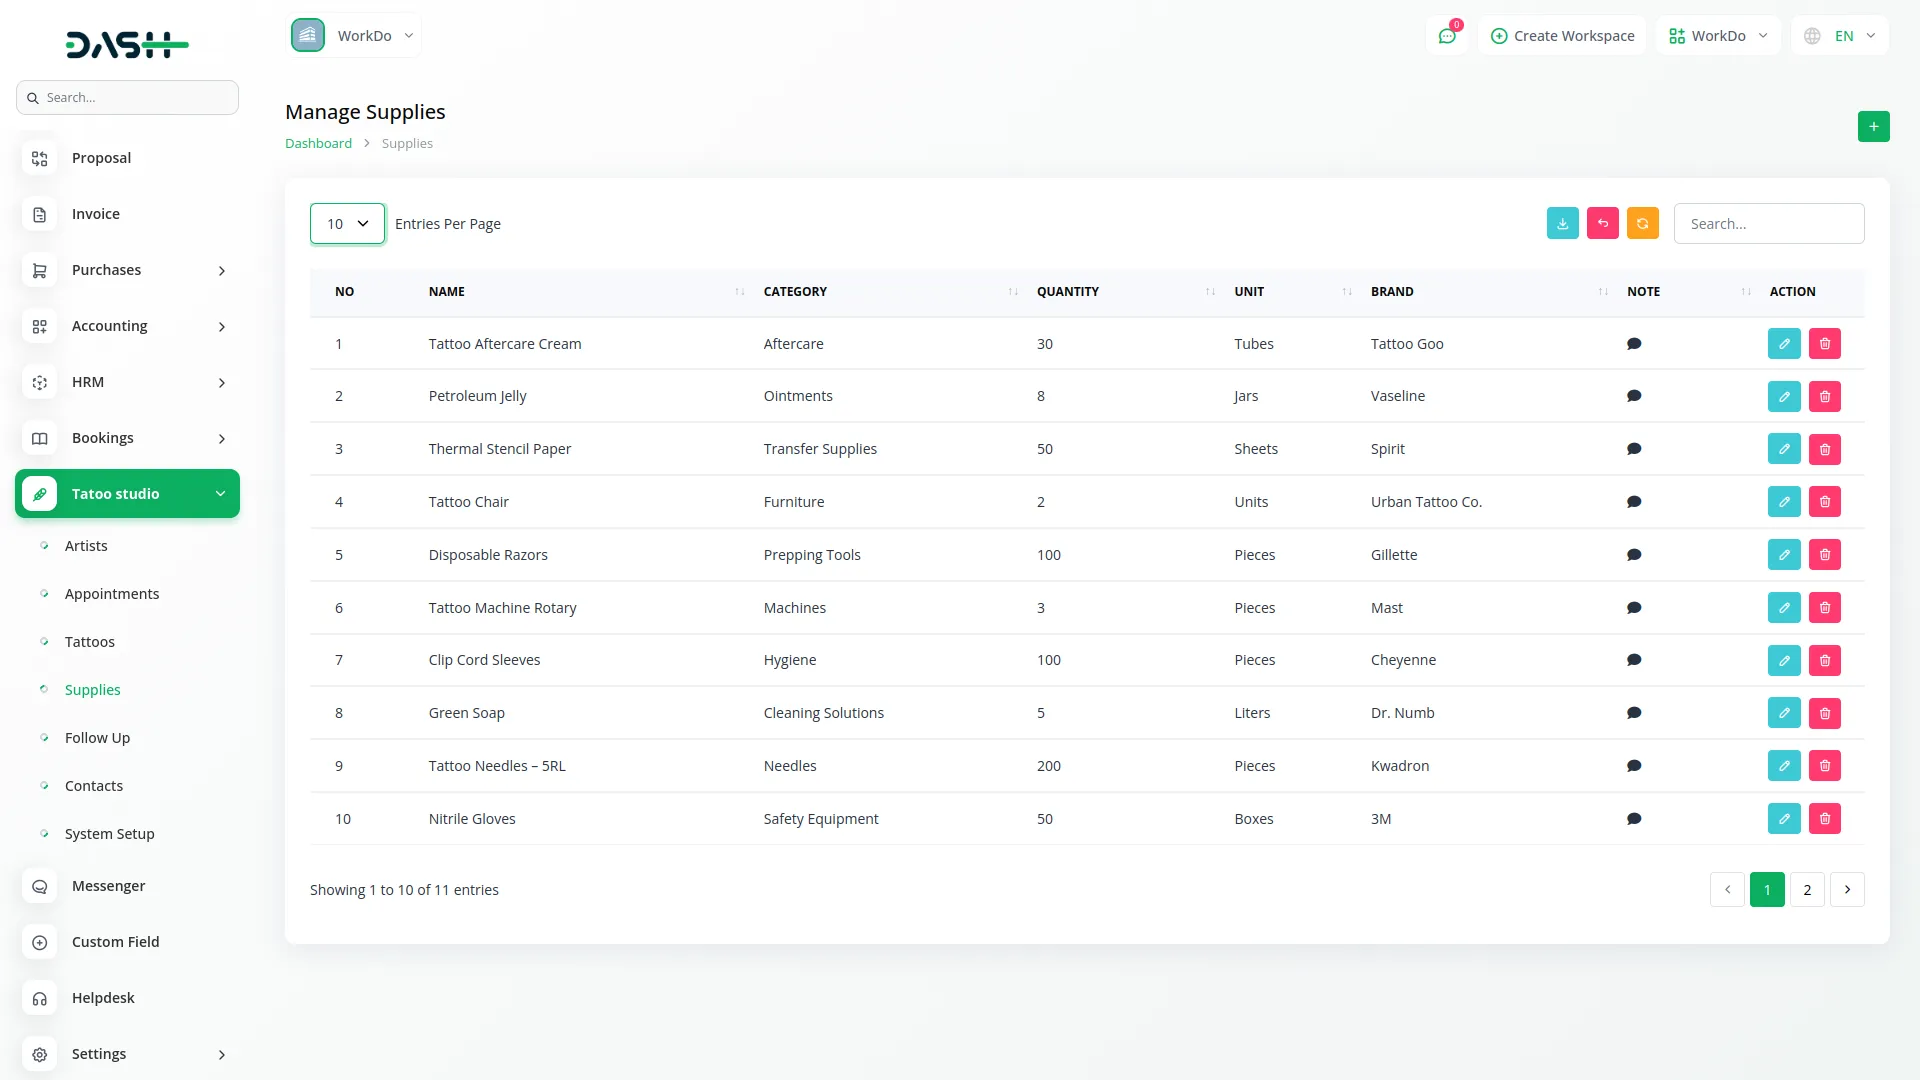
Task: View note for Tattoo Chair
Action: pyautogui.click(x=1634, y=502)
